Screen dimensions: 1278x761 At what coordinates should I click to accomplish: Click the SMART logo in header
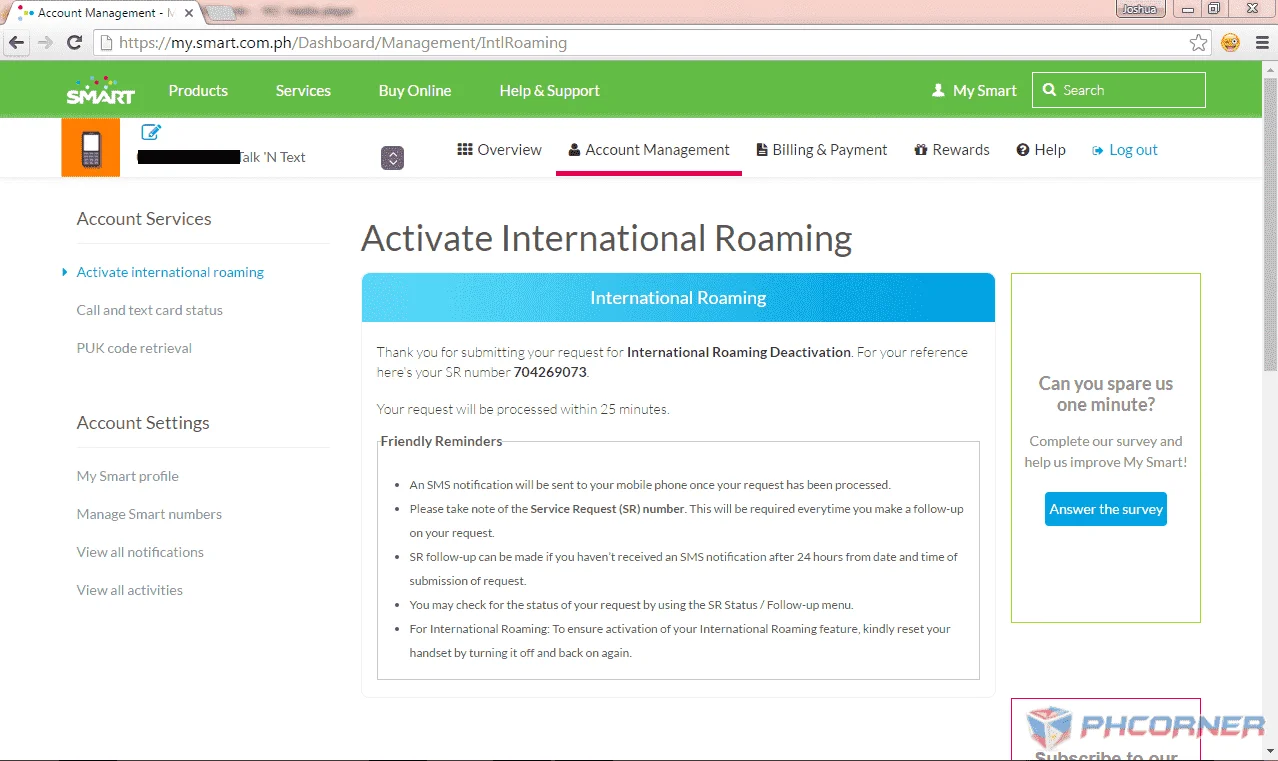point(100,90)
